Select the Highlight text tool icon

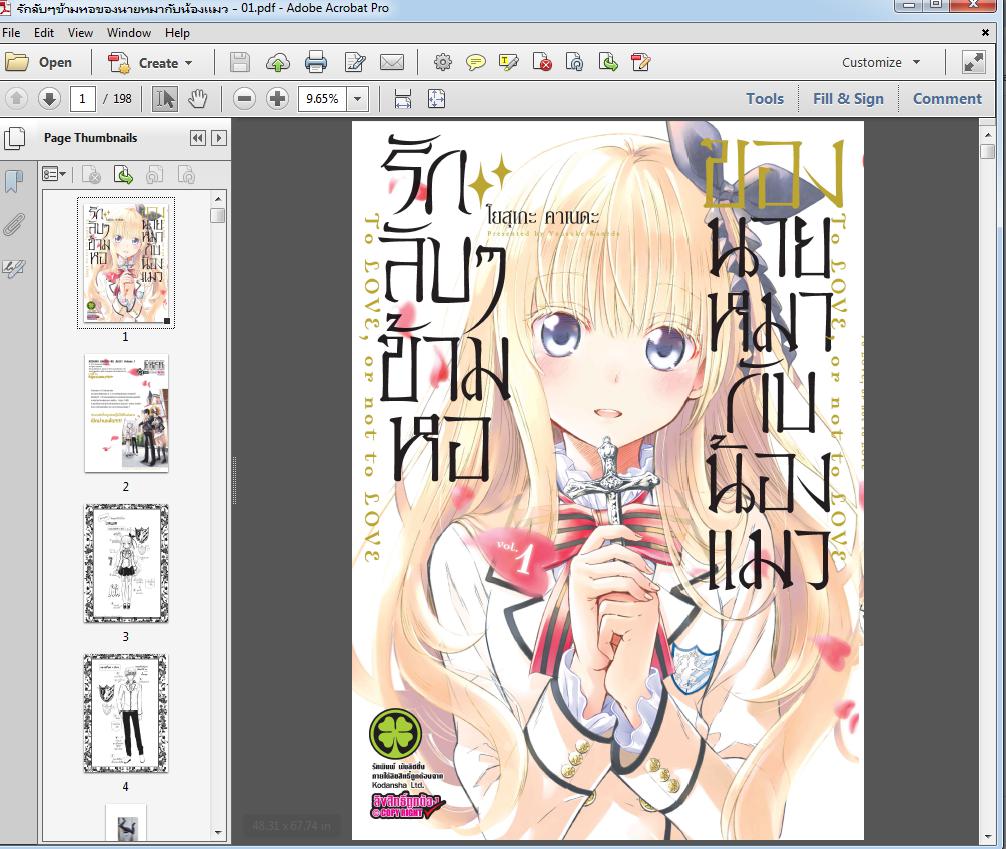coord(509,62)
